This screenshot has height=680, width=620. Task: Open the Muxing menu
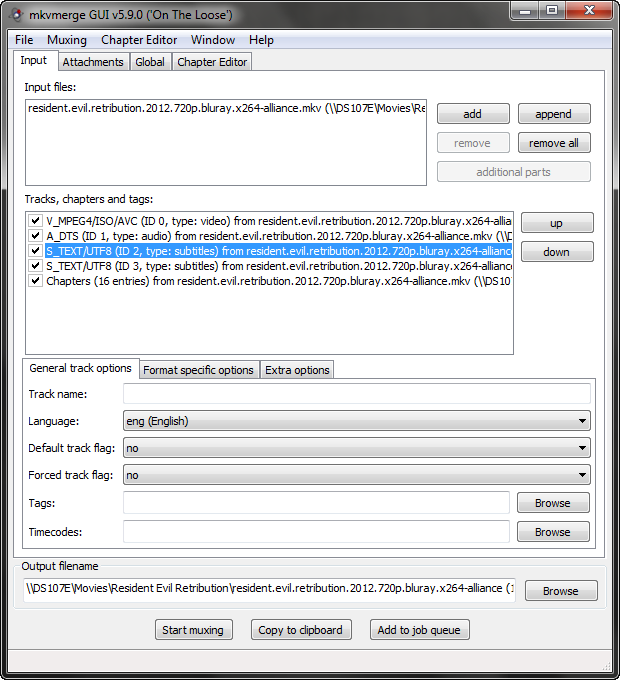(67, 40)
